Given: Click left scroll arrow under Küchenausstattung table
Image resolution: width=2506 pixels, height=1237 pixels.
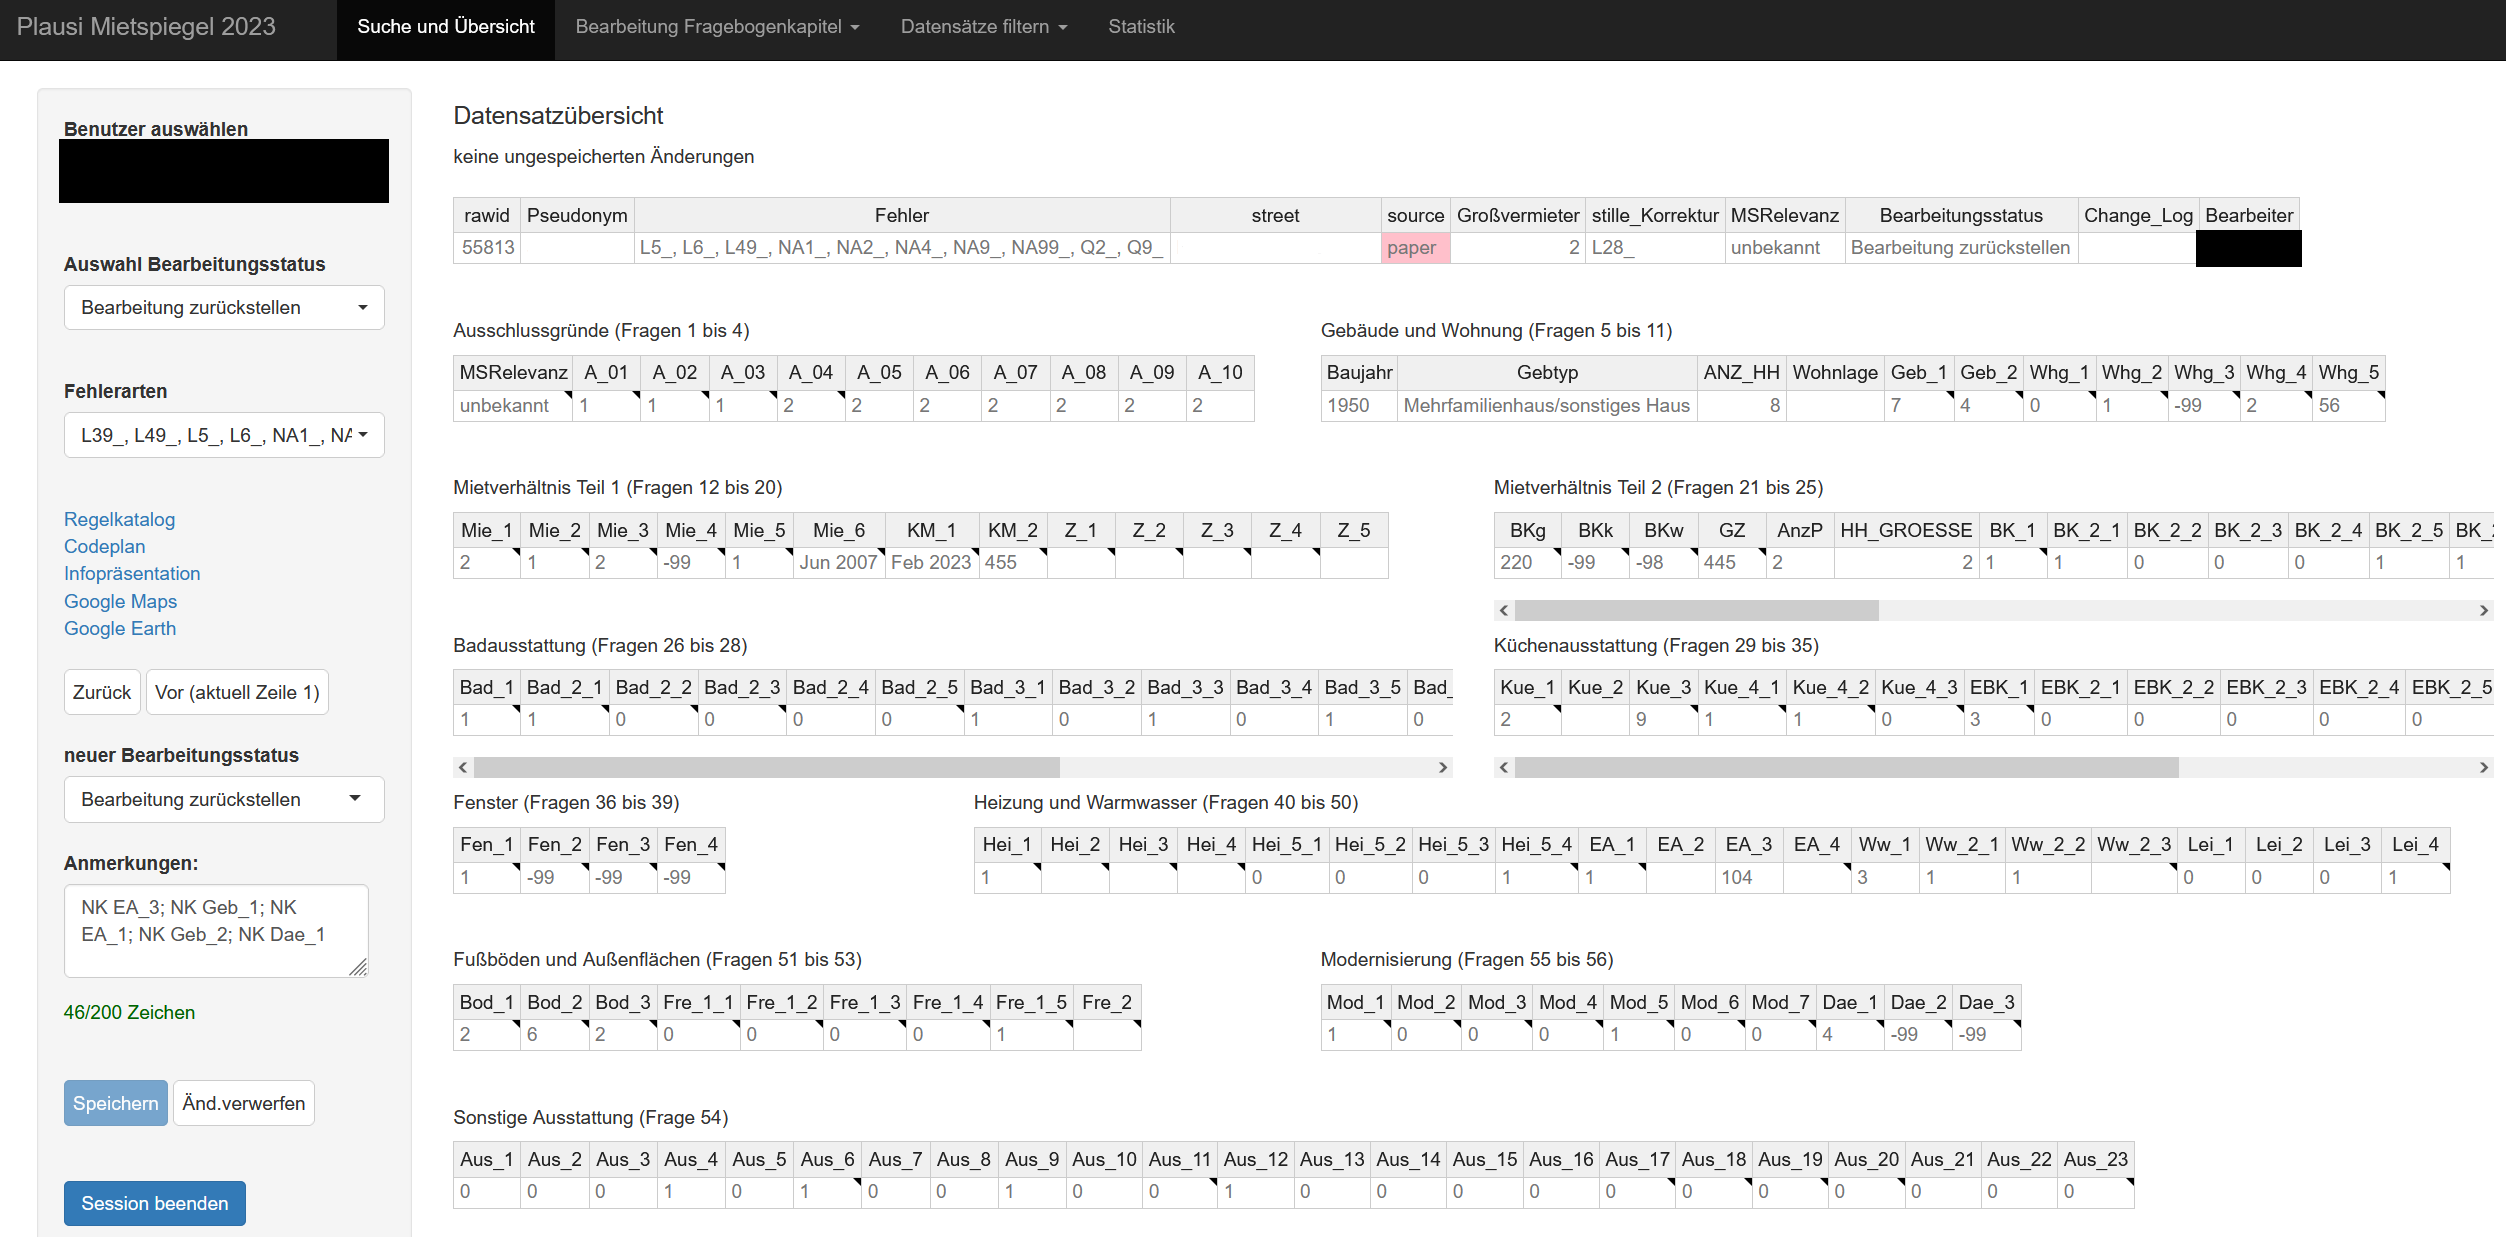Looking at the screenshot, I should click(1503, 767).
